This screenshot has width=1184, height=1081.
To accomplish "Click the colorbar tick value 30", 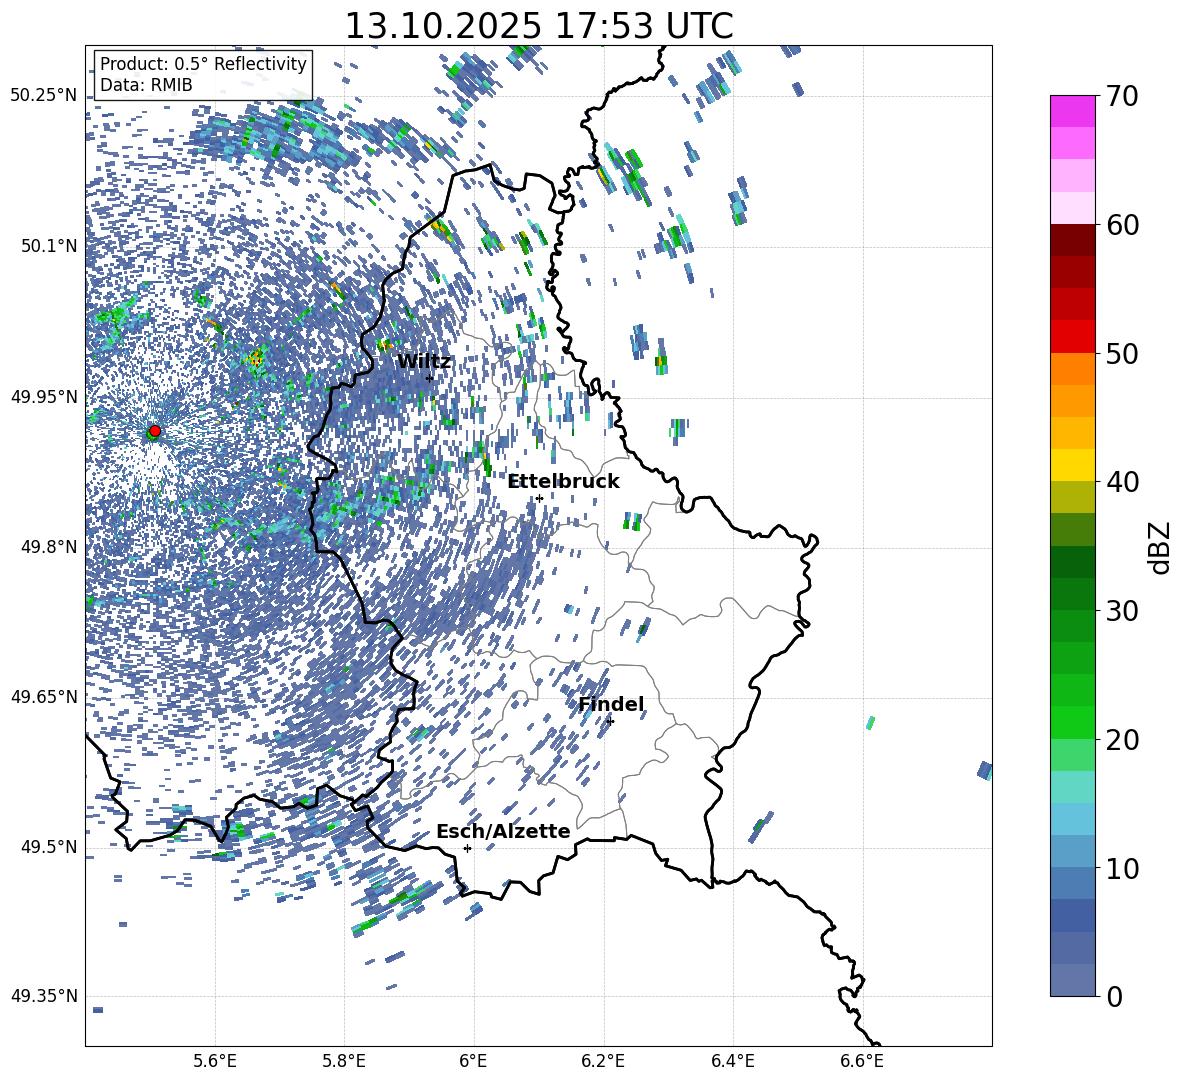I will [x=1121, y=611].
